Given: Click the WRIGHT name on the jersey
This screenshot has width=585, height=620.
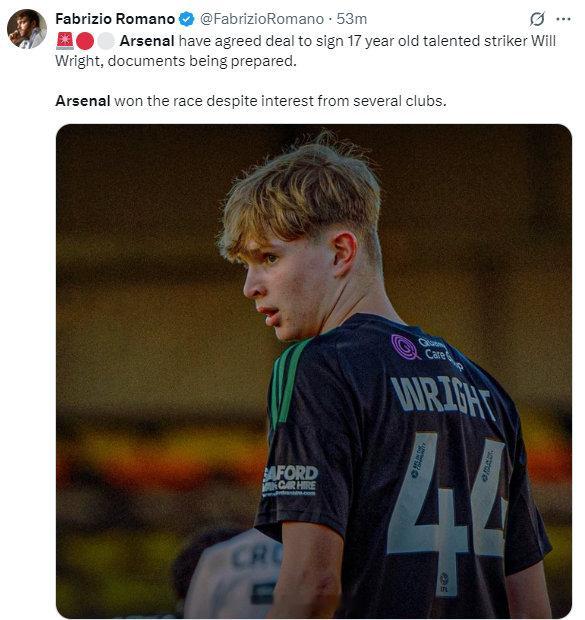Looking at the screenshot, I should coord(443,397).
